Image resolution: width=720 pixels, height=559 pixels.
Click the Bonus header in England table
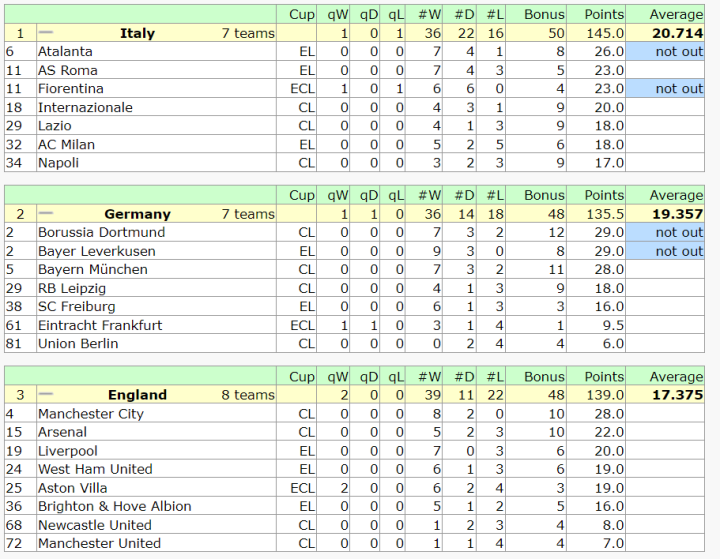click(x=544, y=377)
